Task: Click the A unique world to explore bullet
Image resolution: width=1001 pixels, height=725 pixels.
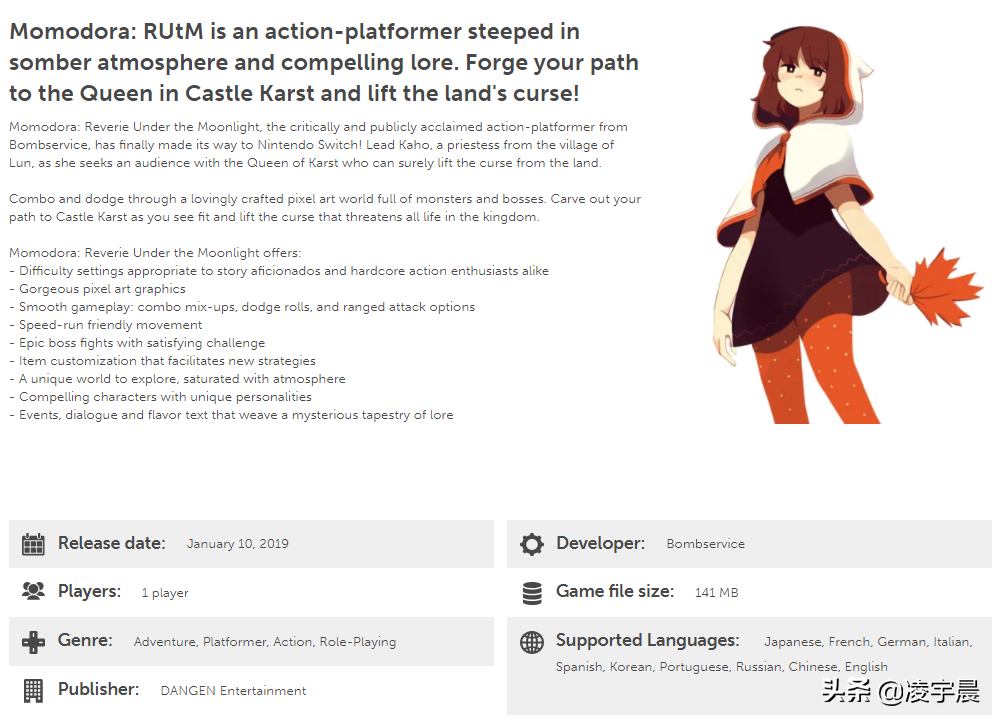Action: coord(177,379)
